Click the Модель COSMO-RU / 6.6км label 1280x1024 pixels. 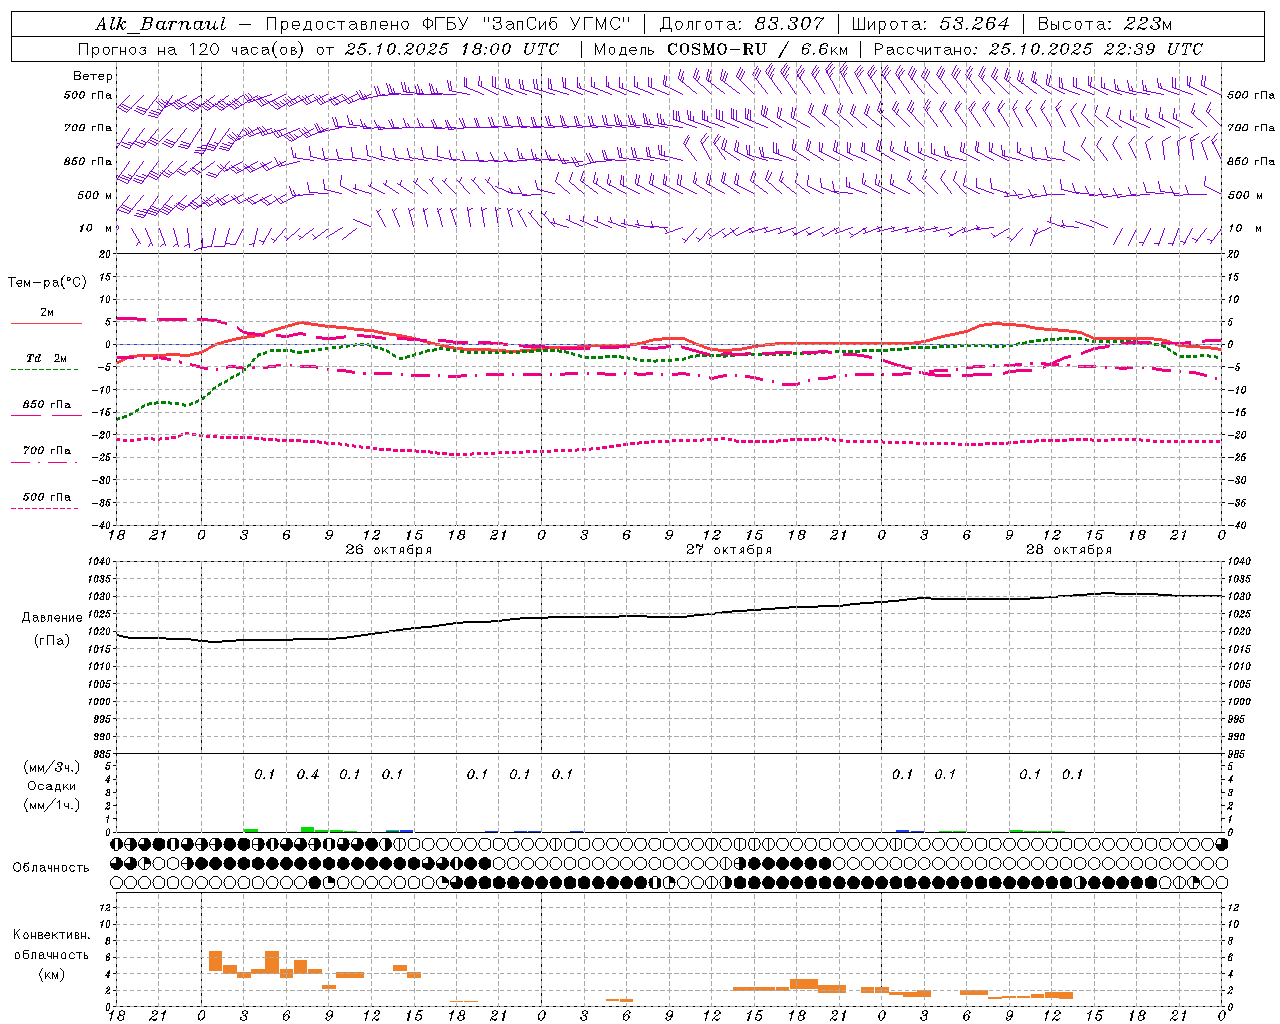(721, 49)
